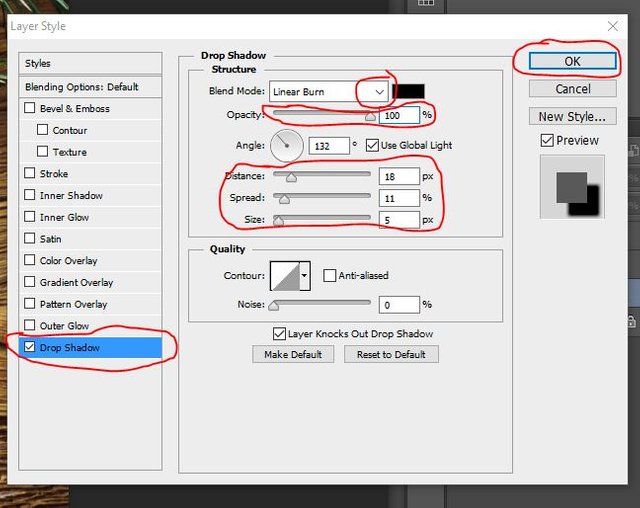
Task: Select the Stroke style entry label
Action: click(54, 173)
